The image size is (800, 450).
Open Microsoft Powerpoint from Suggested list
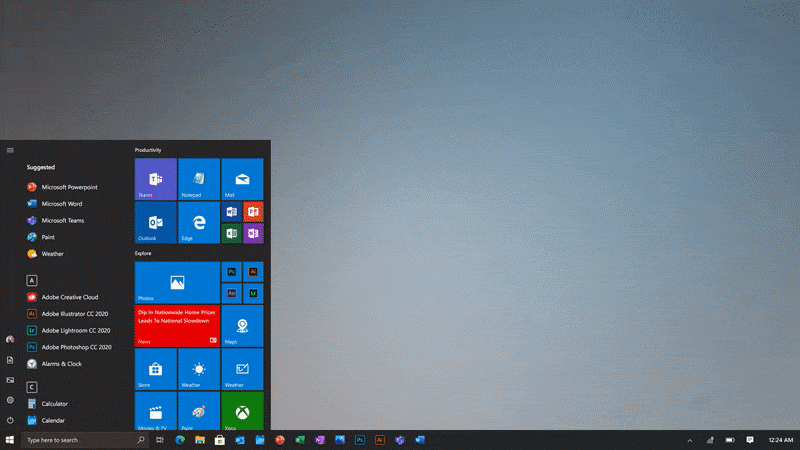(68, 187)
